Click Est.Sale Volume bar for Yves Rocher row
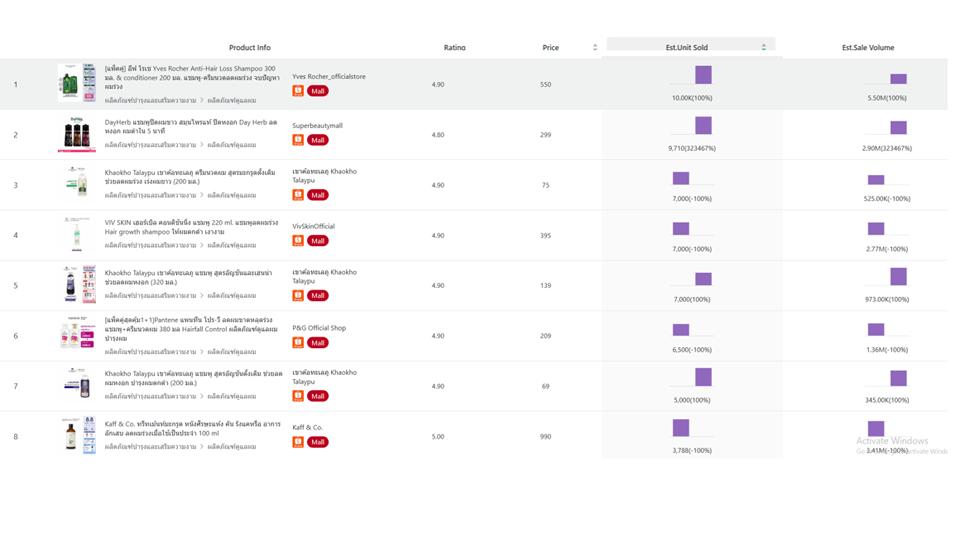Image resolution: width=970 pixels, height=533 pixels. click(898, 79)
